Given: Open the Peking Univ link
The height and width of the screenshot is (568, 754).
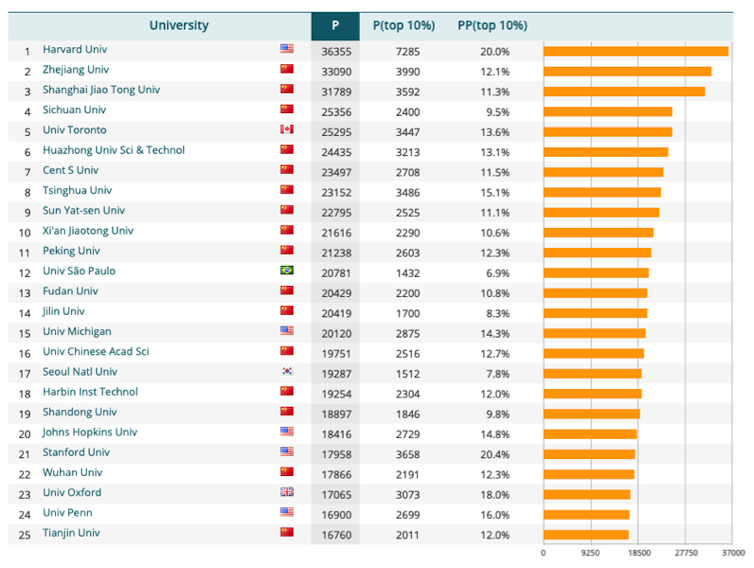Looking at the screenshot, I should coord(71,251).
